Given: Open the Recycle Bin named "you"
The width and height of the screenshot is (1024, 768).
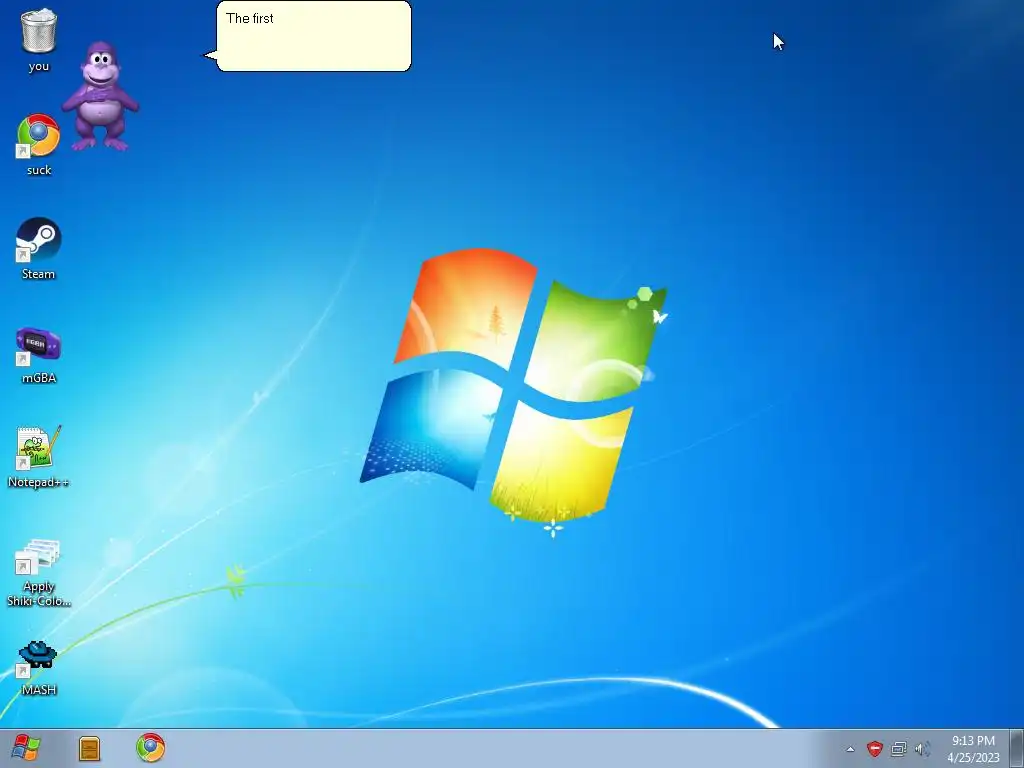Looking at the screenshot, I should pos(39,40).
